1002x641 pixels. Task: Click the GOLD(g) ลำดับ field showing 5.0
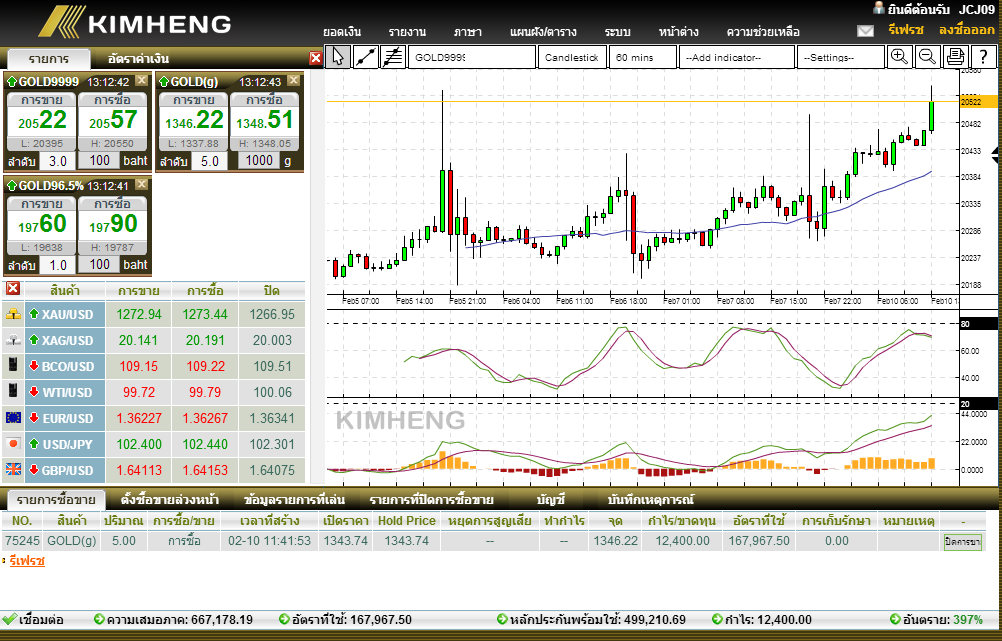[x=210, y=161]
